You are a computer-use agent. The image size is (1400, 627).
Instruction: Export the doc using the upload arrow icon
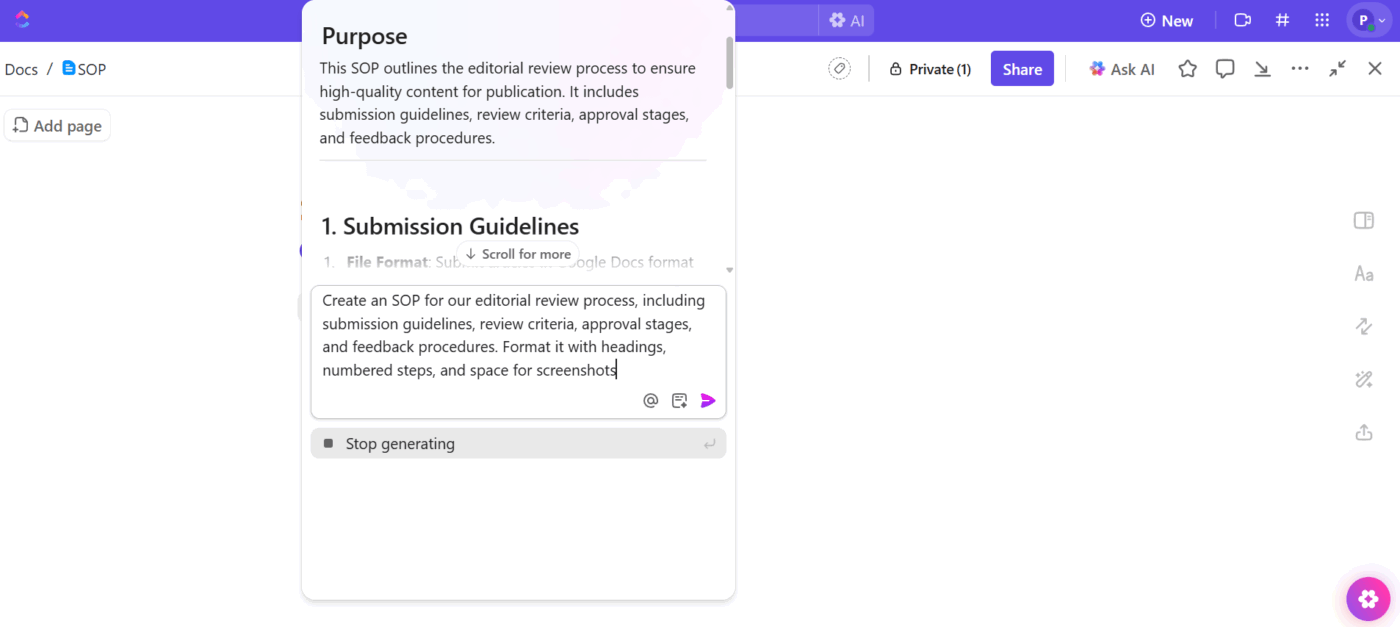pos(1363,432)
